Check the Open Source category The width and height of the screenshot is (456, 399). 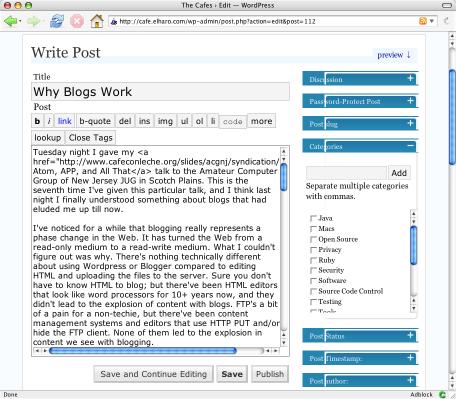pos(313,239)
